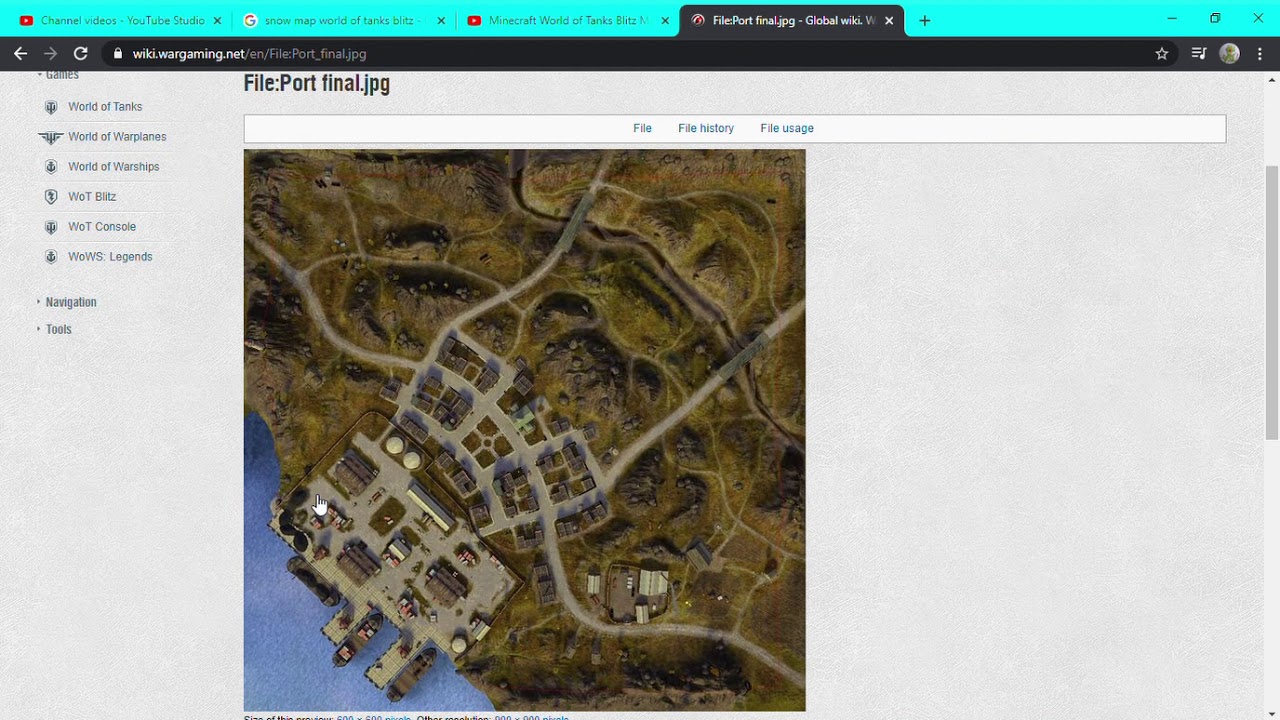Open WoT Console wiki link
Image resolution: width=1280 pixels, height=720 pixels.
pyautogui.click(x=102, y=227)
